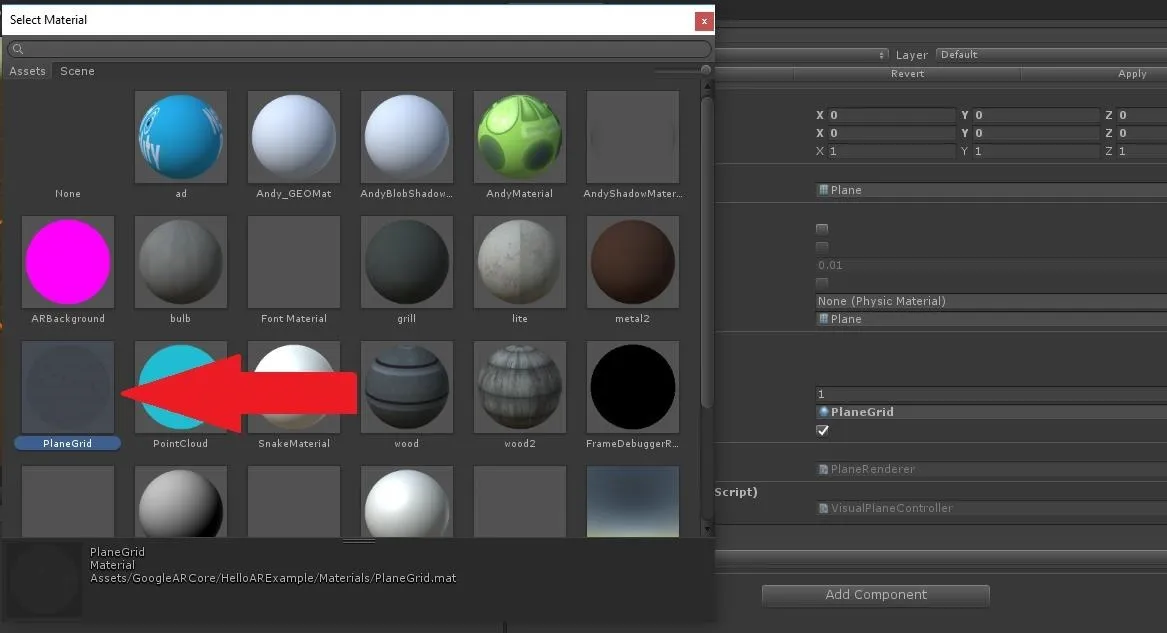This screenshot has height=633, width=1167.
Task: Pick the AndyShadowMaterial empty thumbnail
Action: click(633, 137)
